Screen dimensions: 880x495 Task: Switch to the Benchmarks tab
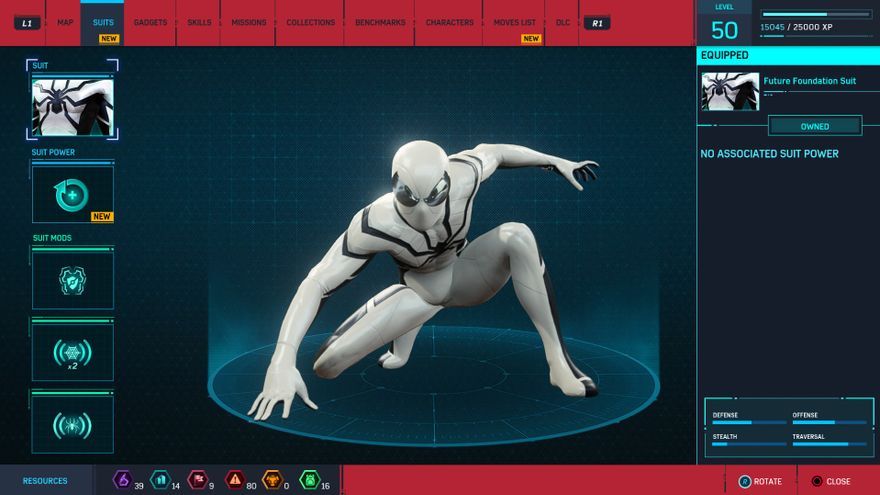click(x=380, y=22)
